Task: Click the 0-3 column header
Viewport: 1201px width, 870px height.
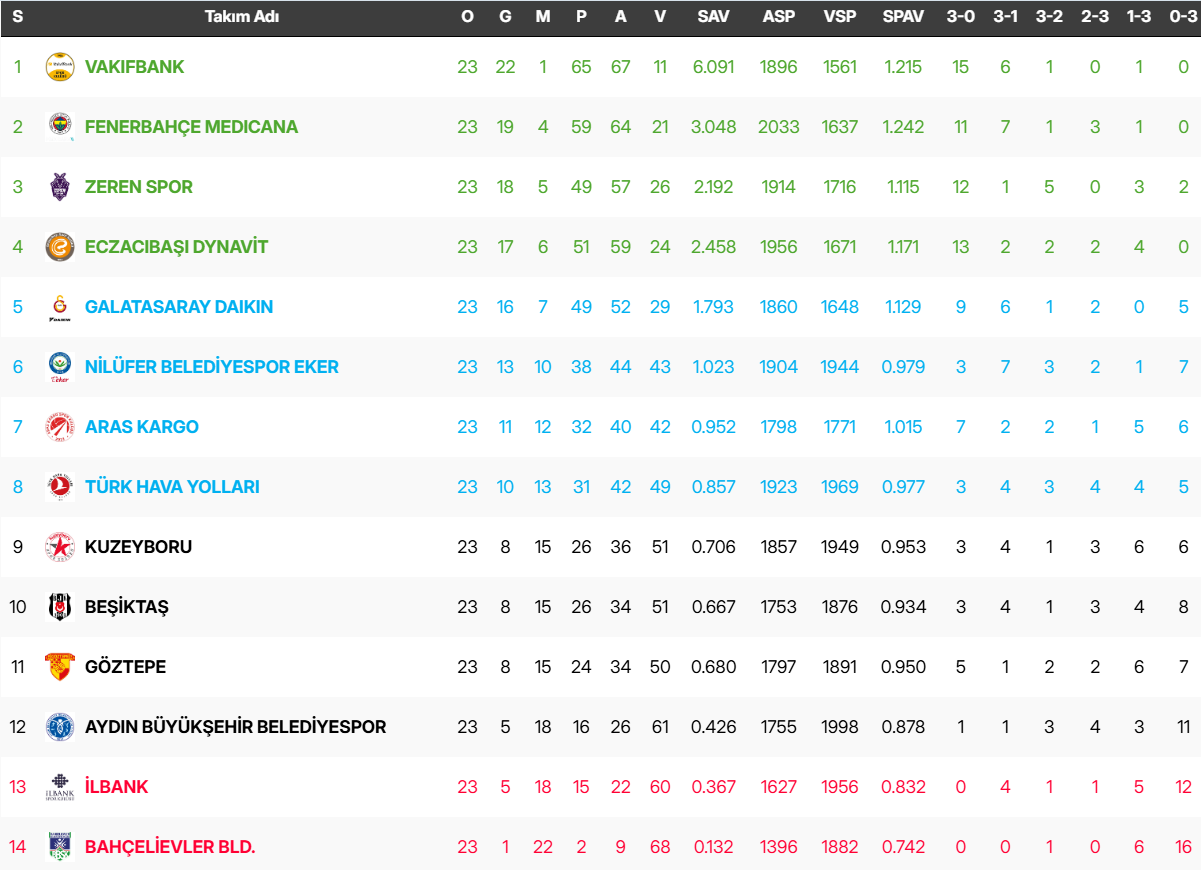Action: tap(1183, 17)
